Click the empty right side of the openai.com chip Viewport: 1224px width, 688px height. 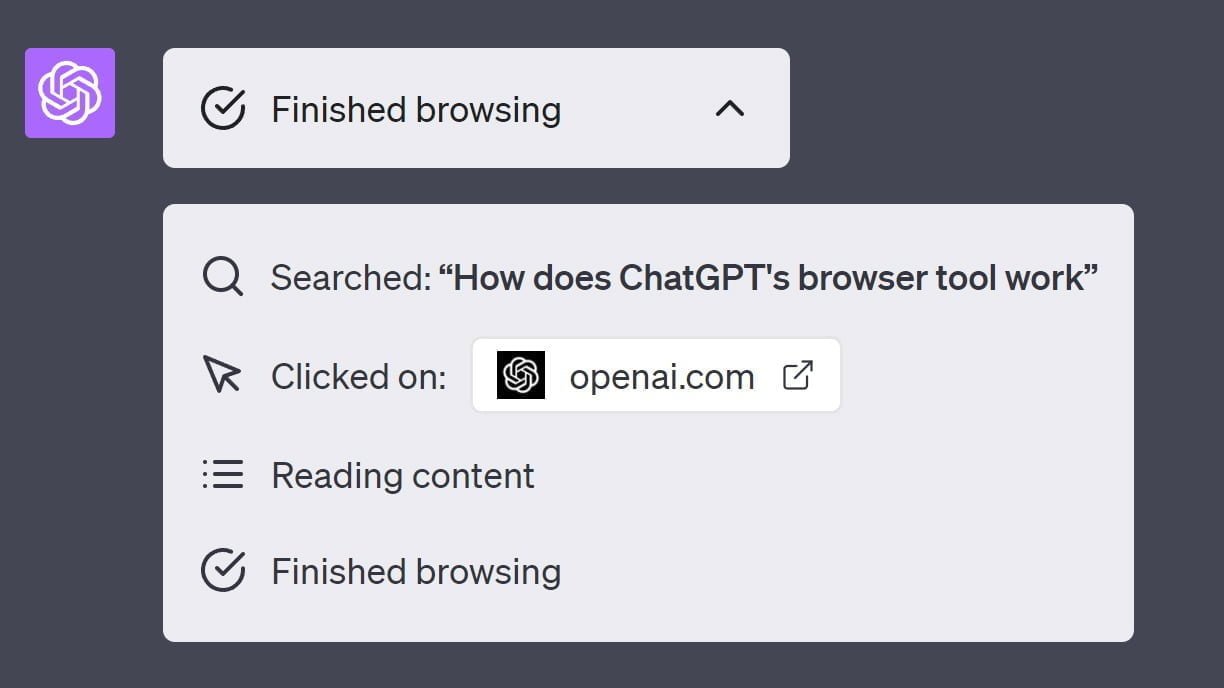(828, 376)
